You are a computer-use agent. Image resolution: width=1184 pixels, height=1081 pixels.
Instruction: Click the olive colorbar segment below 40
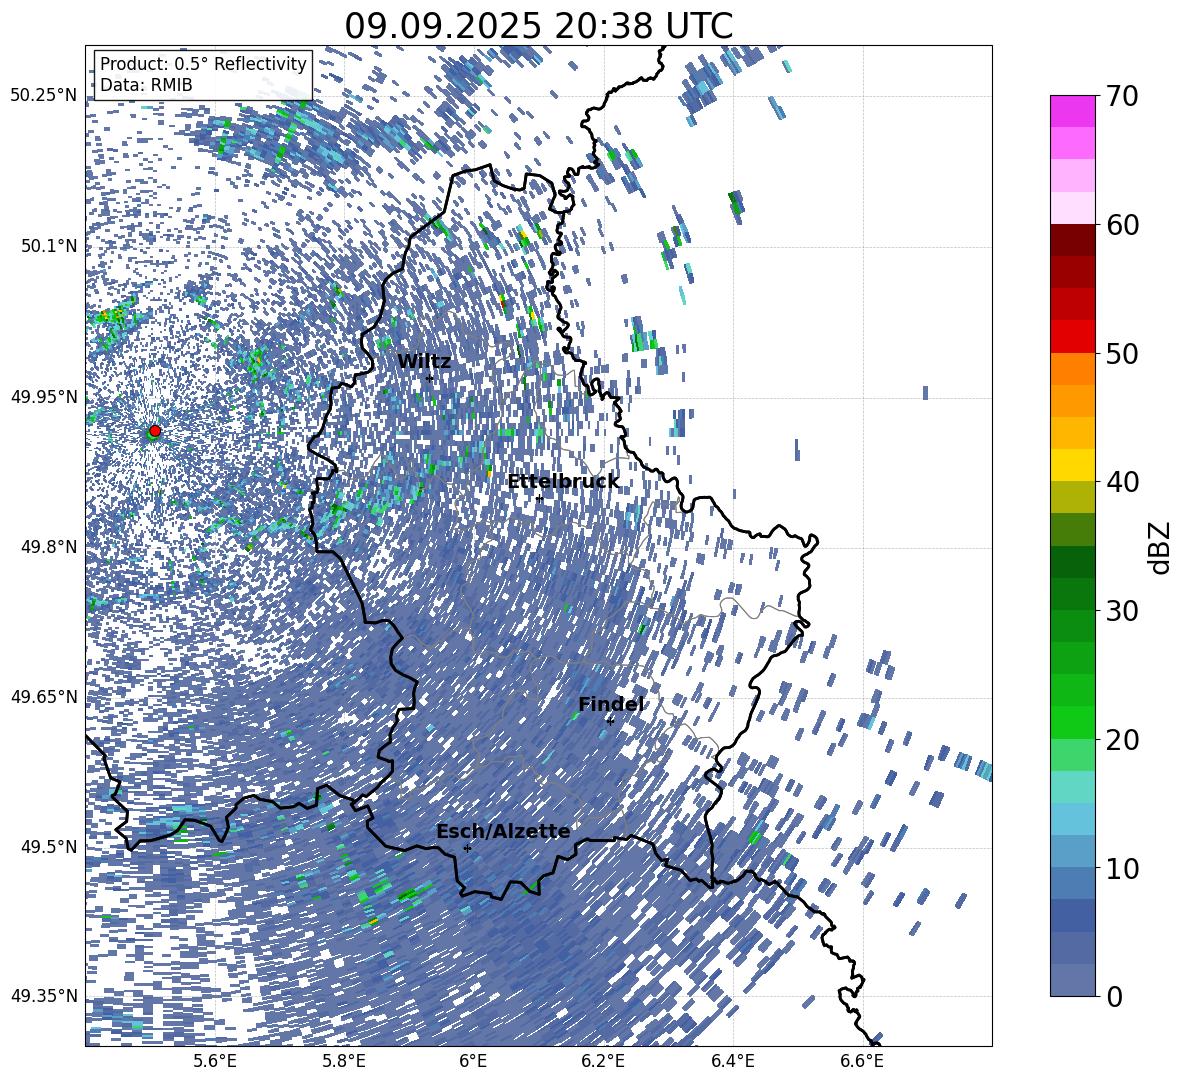[1072, 497]
